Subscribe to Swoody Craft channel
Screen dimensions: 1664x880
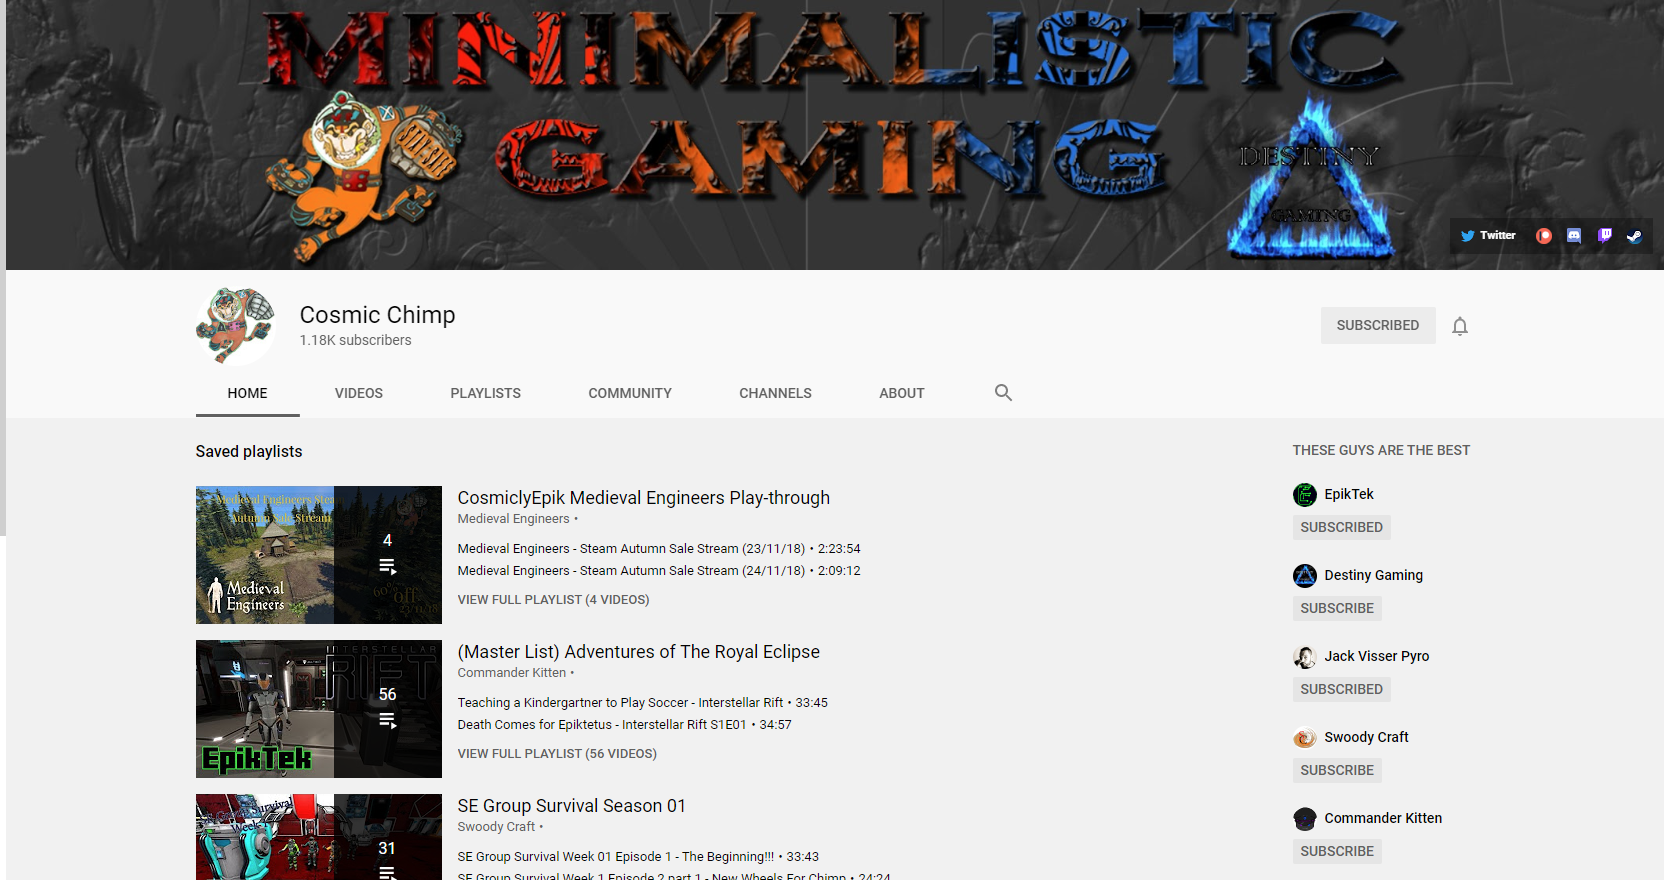click(1336, 770)
